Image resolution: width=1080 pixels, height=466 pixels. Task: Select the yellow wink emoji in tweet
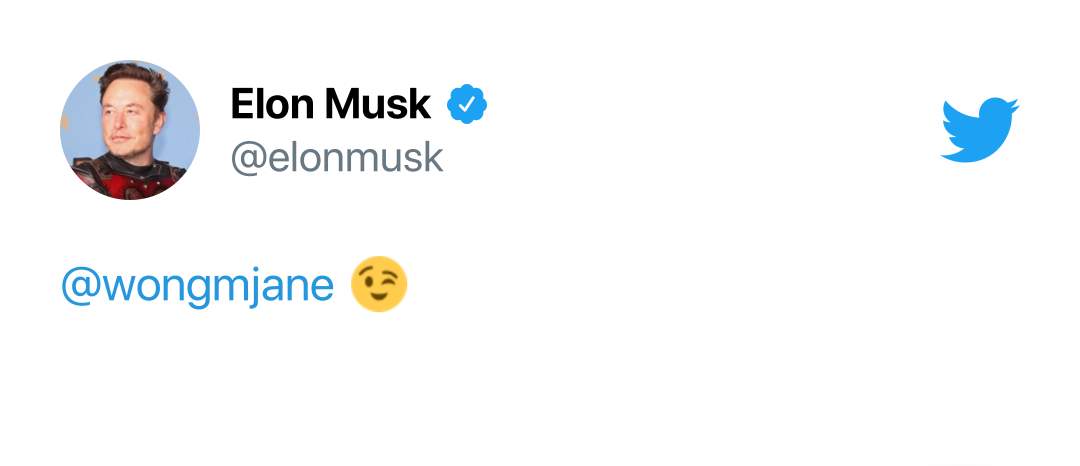379,285
